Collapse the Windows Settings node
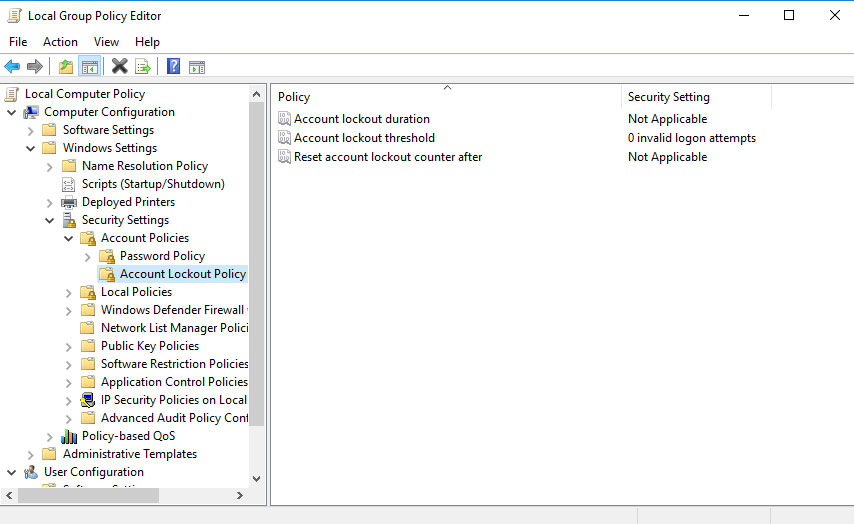Viewport: 854px width, 524px height. pos(31,148)
